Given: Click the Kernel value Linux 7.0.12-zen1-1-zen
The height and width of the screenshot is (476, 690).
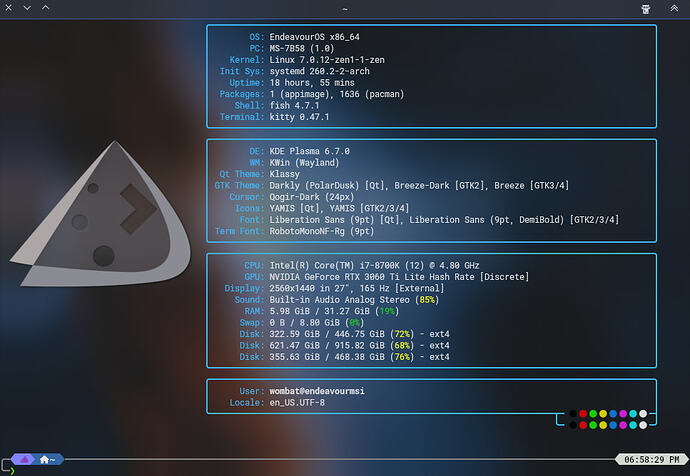Looking at the screenshot, I should pos(327,60).
